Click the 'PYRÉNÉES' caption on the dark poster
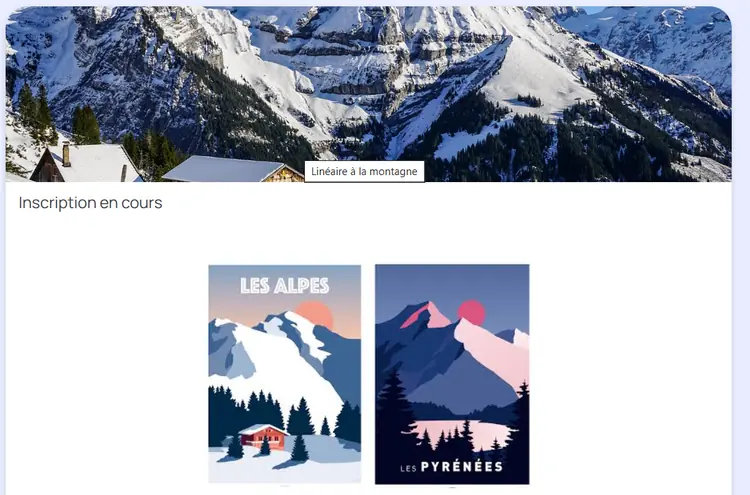 click(x=462, y=466)
